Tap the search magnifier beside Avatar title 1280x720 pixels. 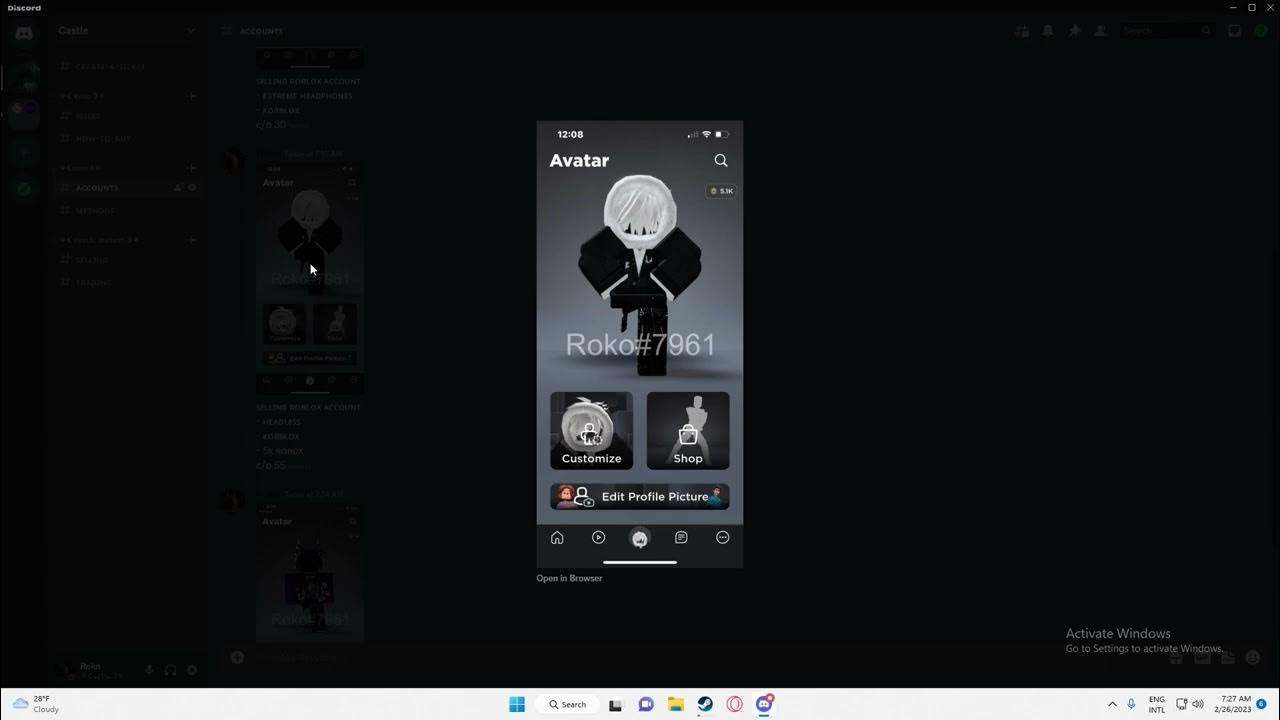coord(721,160)
